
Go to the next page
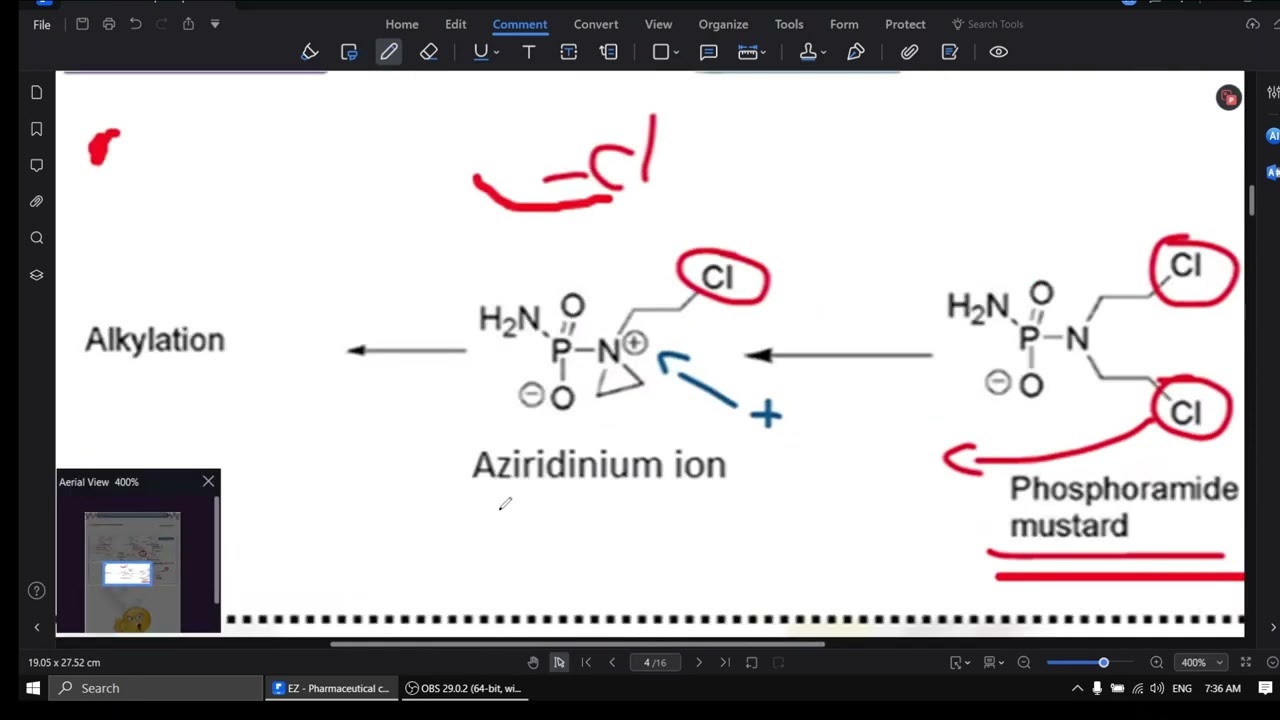[x=699, y=662]
